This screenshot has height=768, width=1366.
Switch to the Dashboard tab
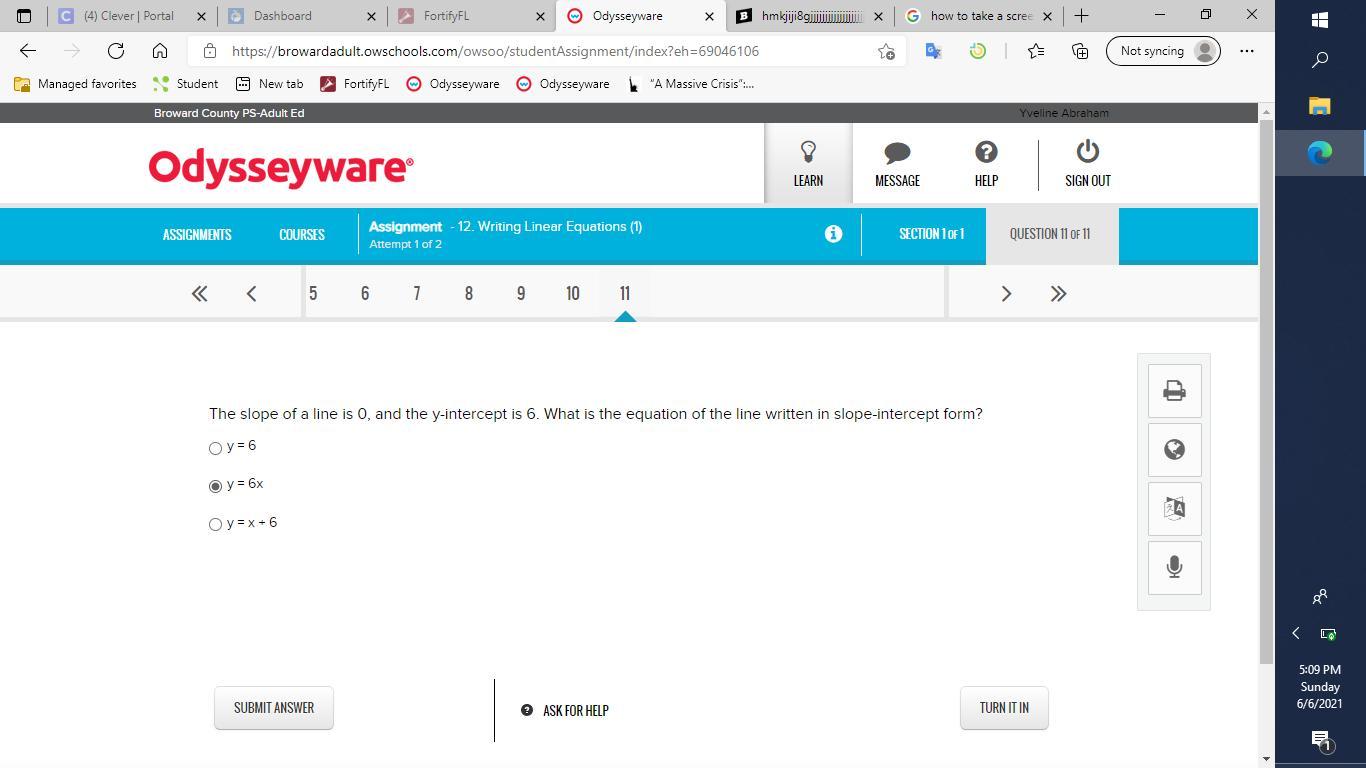pyautogui.click(x=302, y=16)
